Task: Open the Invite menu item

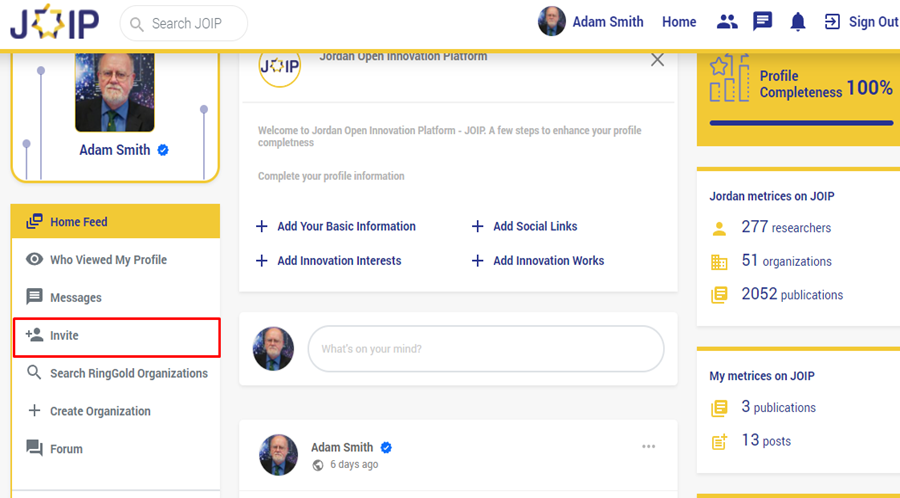Action: 65,336
